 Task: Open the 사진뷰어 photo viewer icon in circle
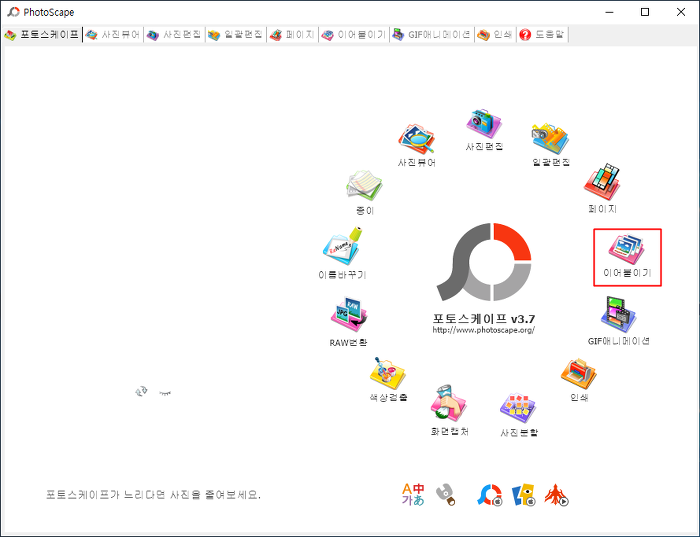coord(416,146)
